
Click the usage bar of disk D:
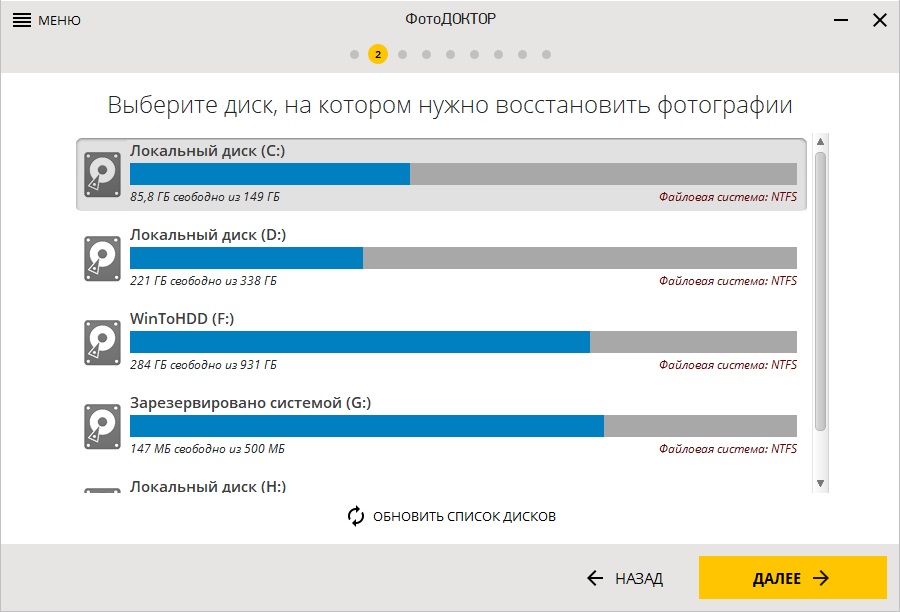(463, 258)
